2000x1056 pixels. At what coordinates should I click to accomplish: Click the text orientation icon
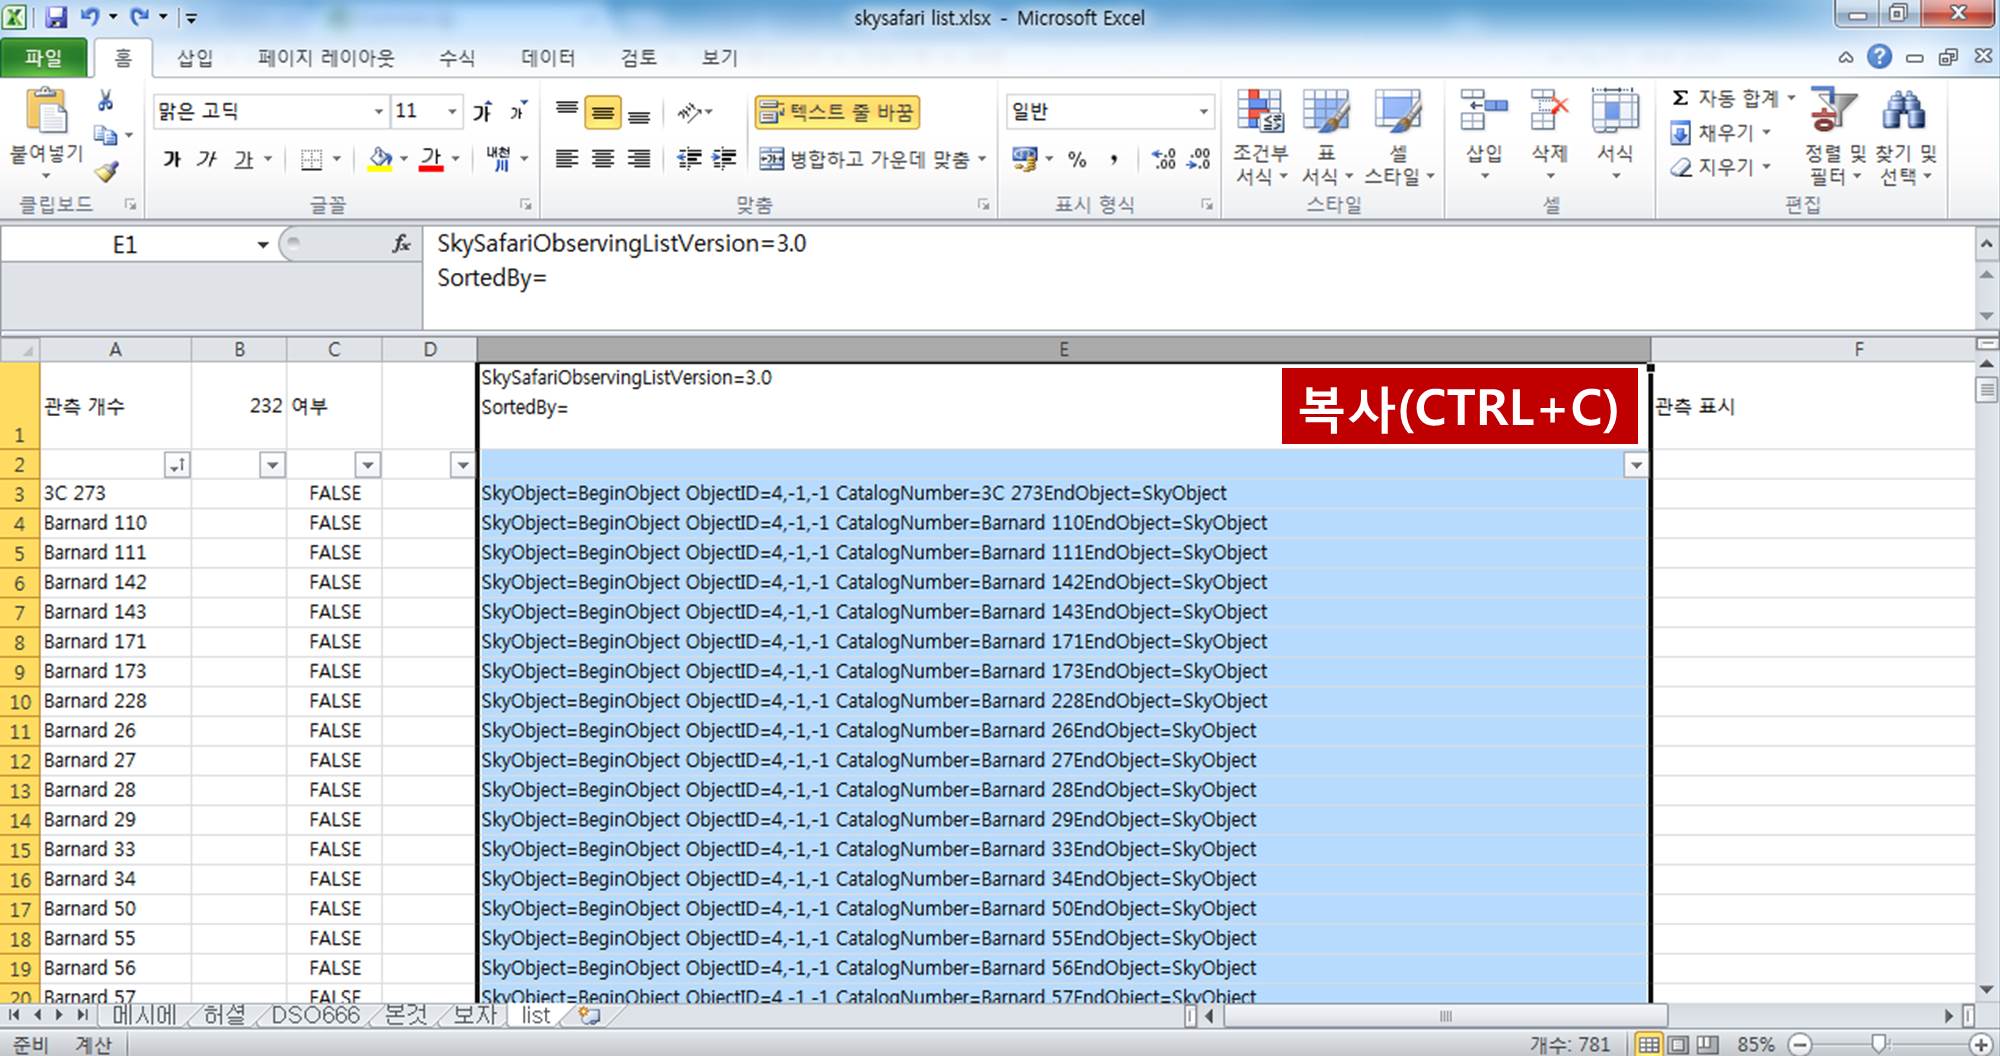[689, 111]
